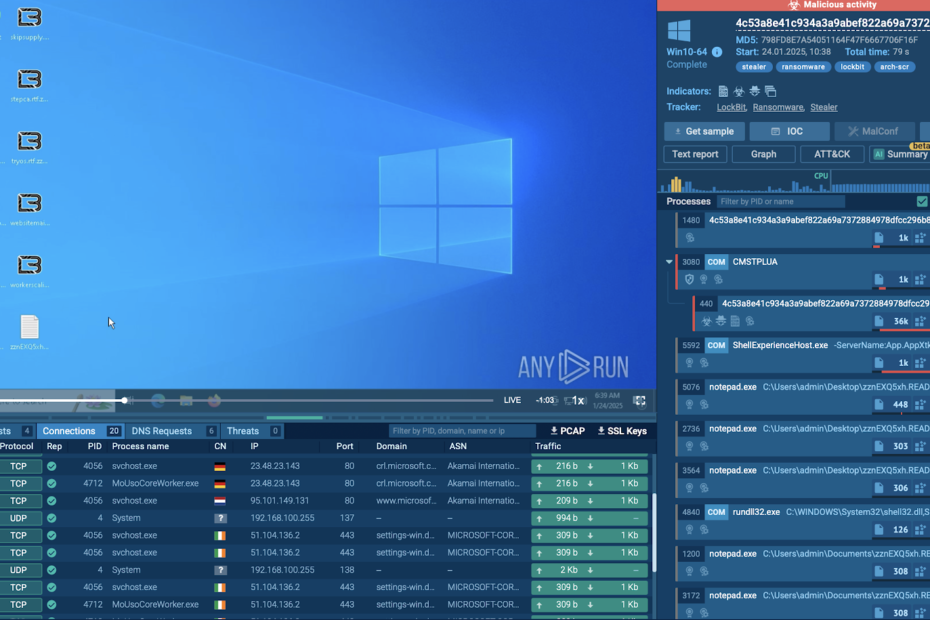Open the zznEXQ5xh text file on the desktop
930x620 pixels.
pos(30,328)
